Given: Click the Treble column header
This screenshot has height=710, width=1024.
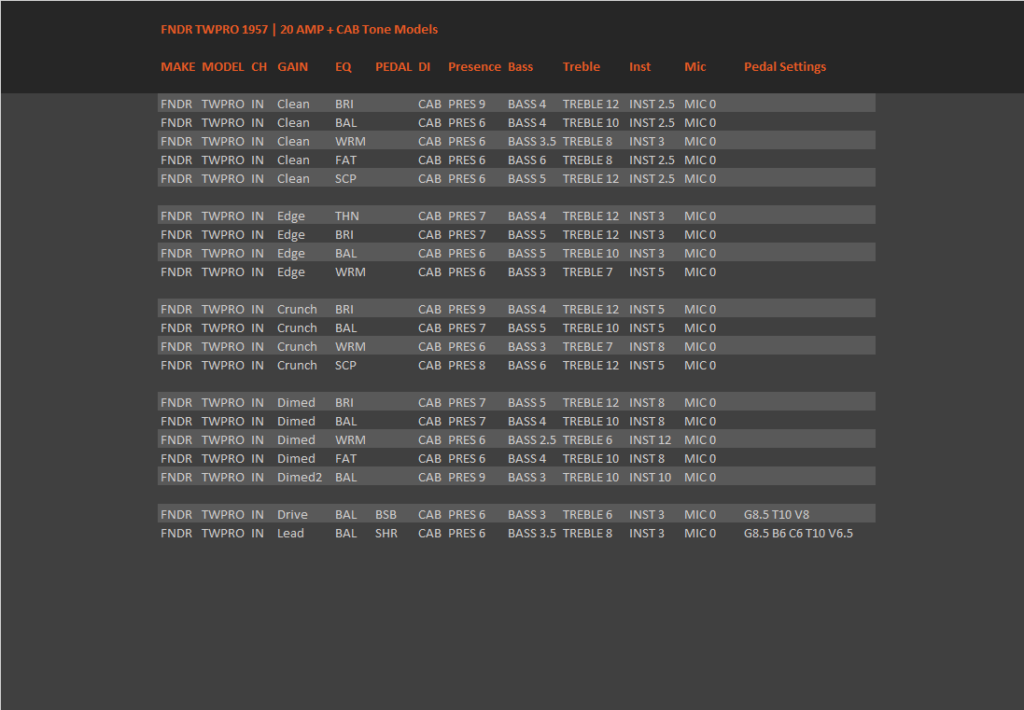Looking at the screenshot, I should (x=581, y=67).
